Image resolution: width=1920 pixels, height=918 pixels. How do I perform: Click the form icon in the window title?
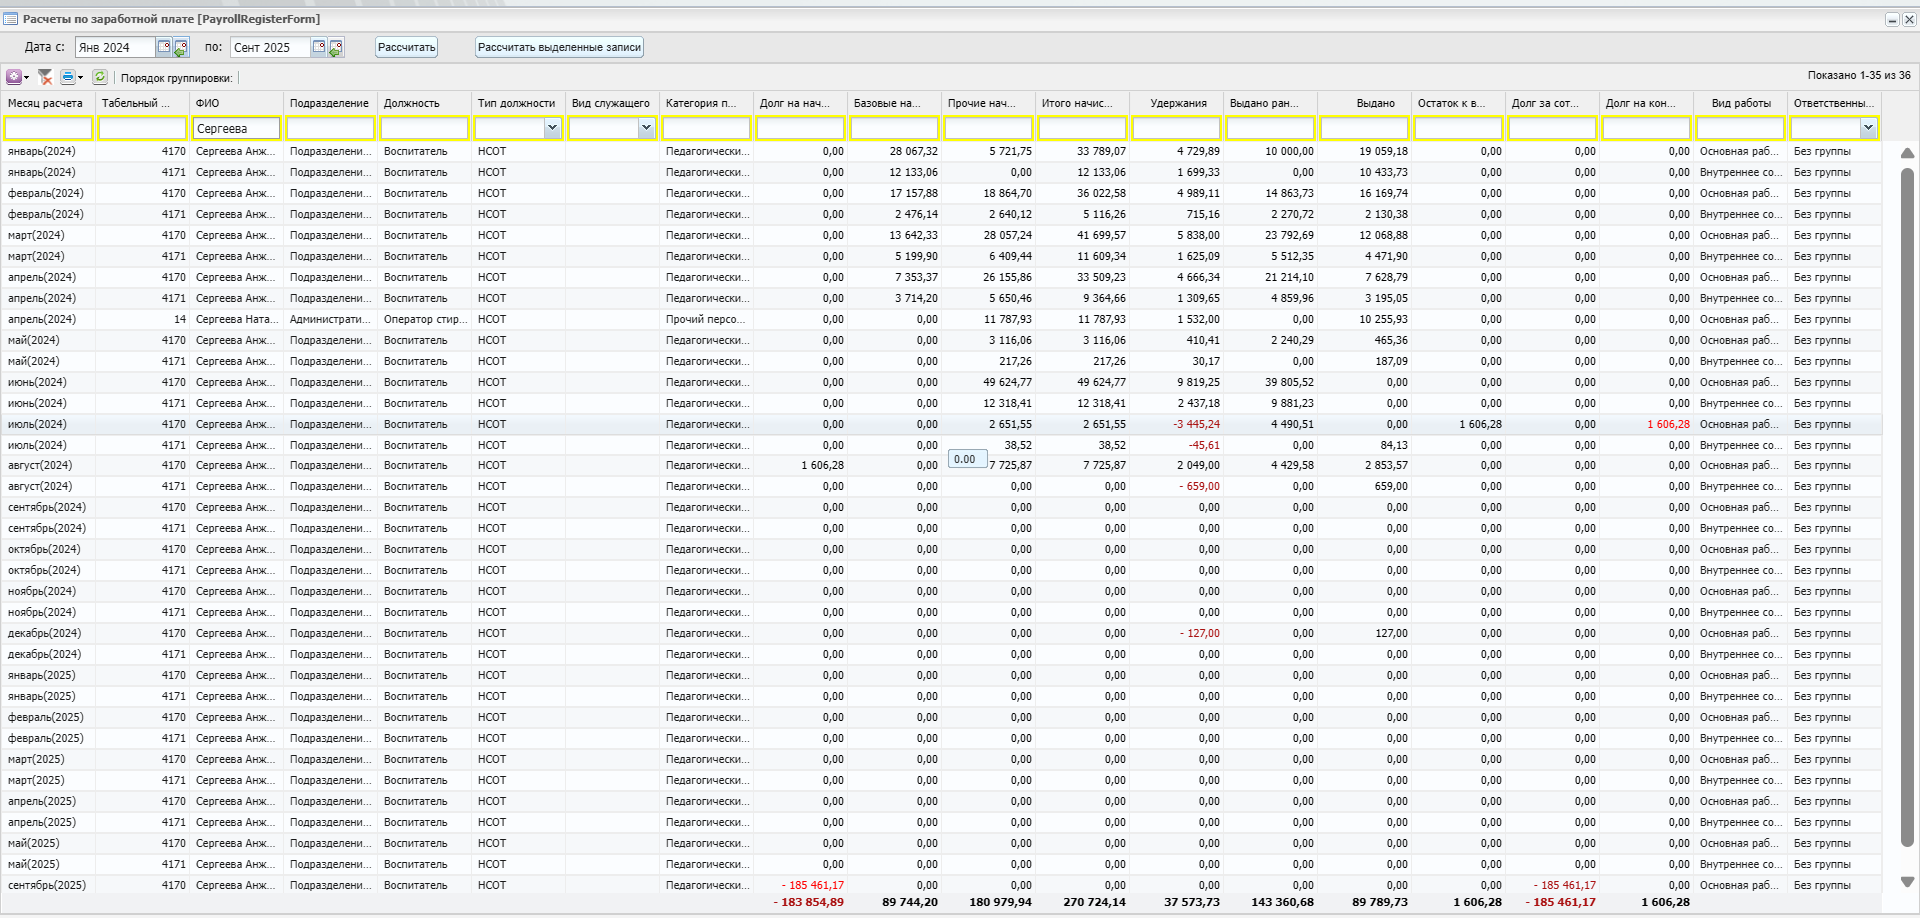[11, 19]
